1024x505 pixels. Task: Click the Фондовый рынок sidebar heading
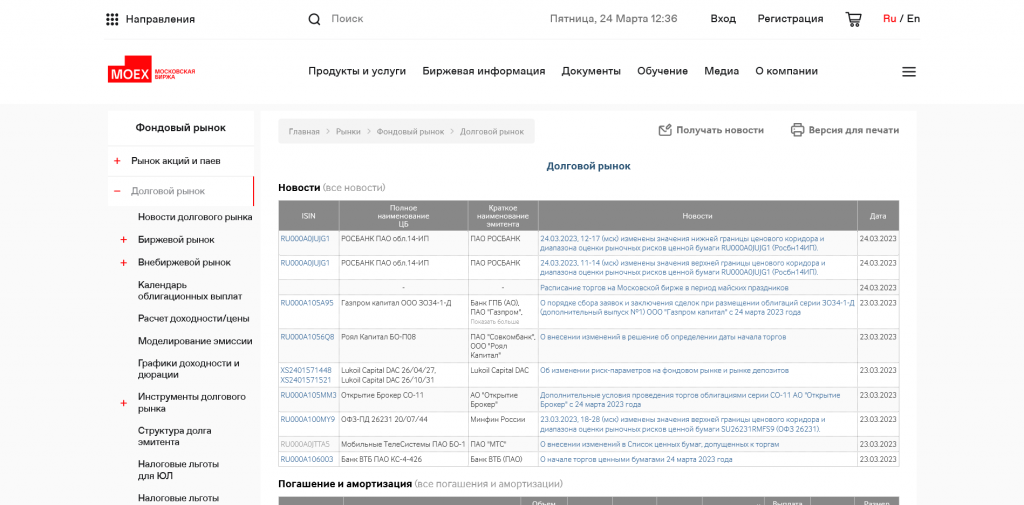click(x=181, y=128)
